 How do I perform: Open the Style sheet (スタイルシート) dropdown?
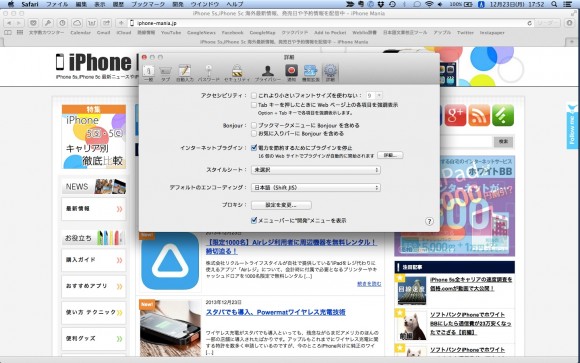click(x=316, y=170)
